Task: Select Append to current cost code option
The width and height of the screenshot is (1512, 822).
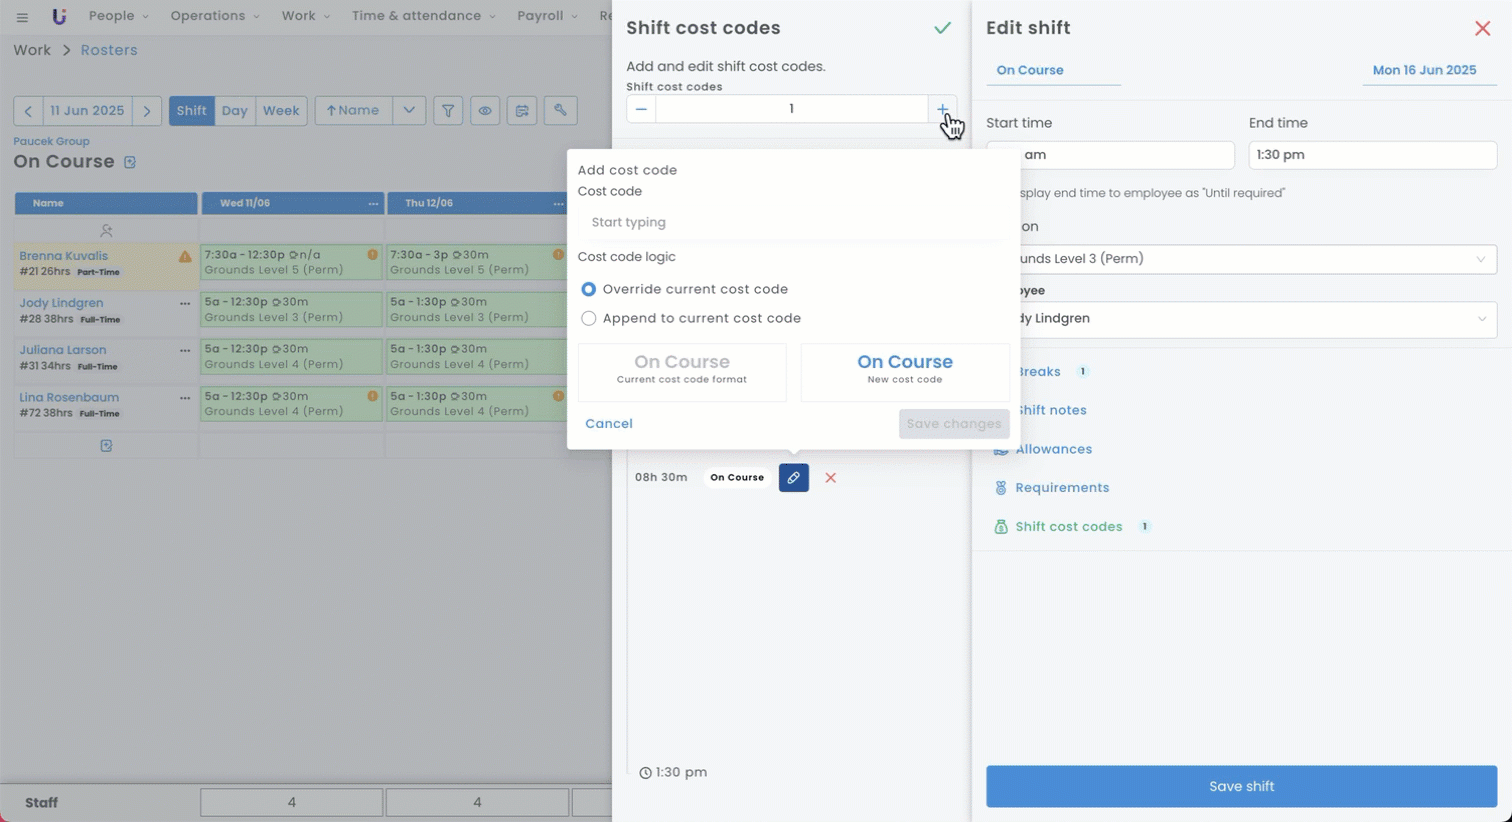Action: [589, 318]
